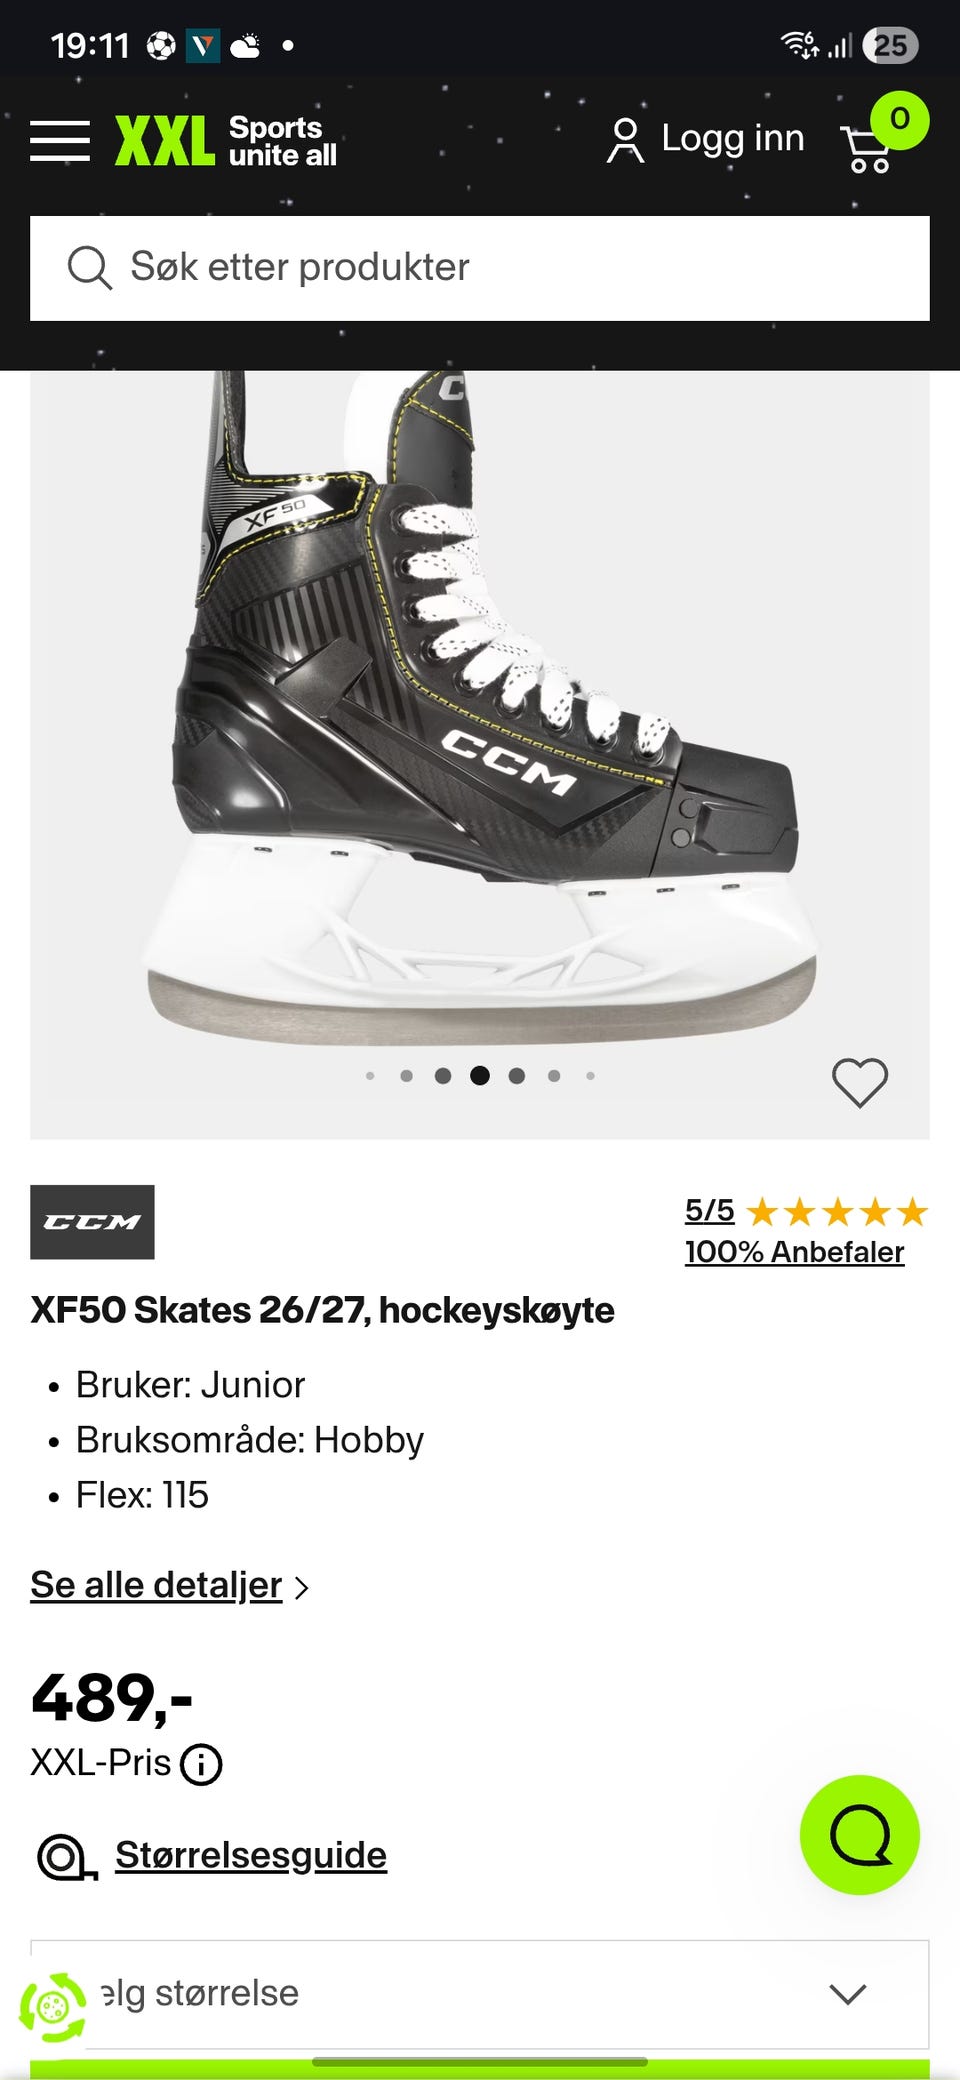Click the size dropdown chevron arrow
Viewport: 960px width, 2080px height.
click(x=847, y=1994)
